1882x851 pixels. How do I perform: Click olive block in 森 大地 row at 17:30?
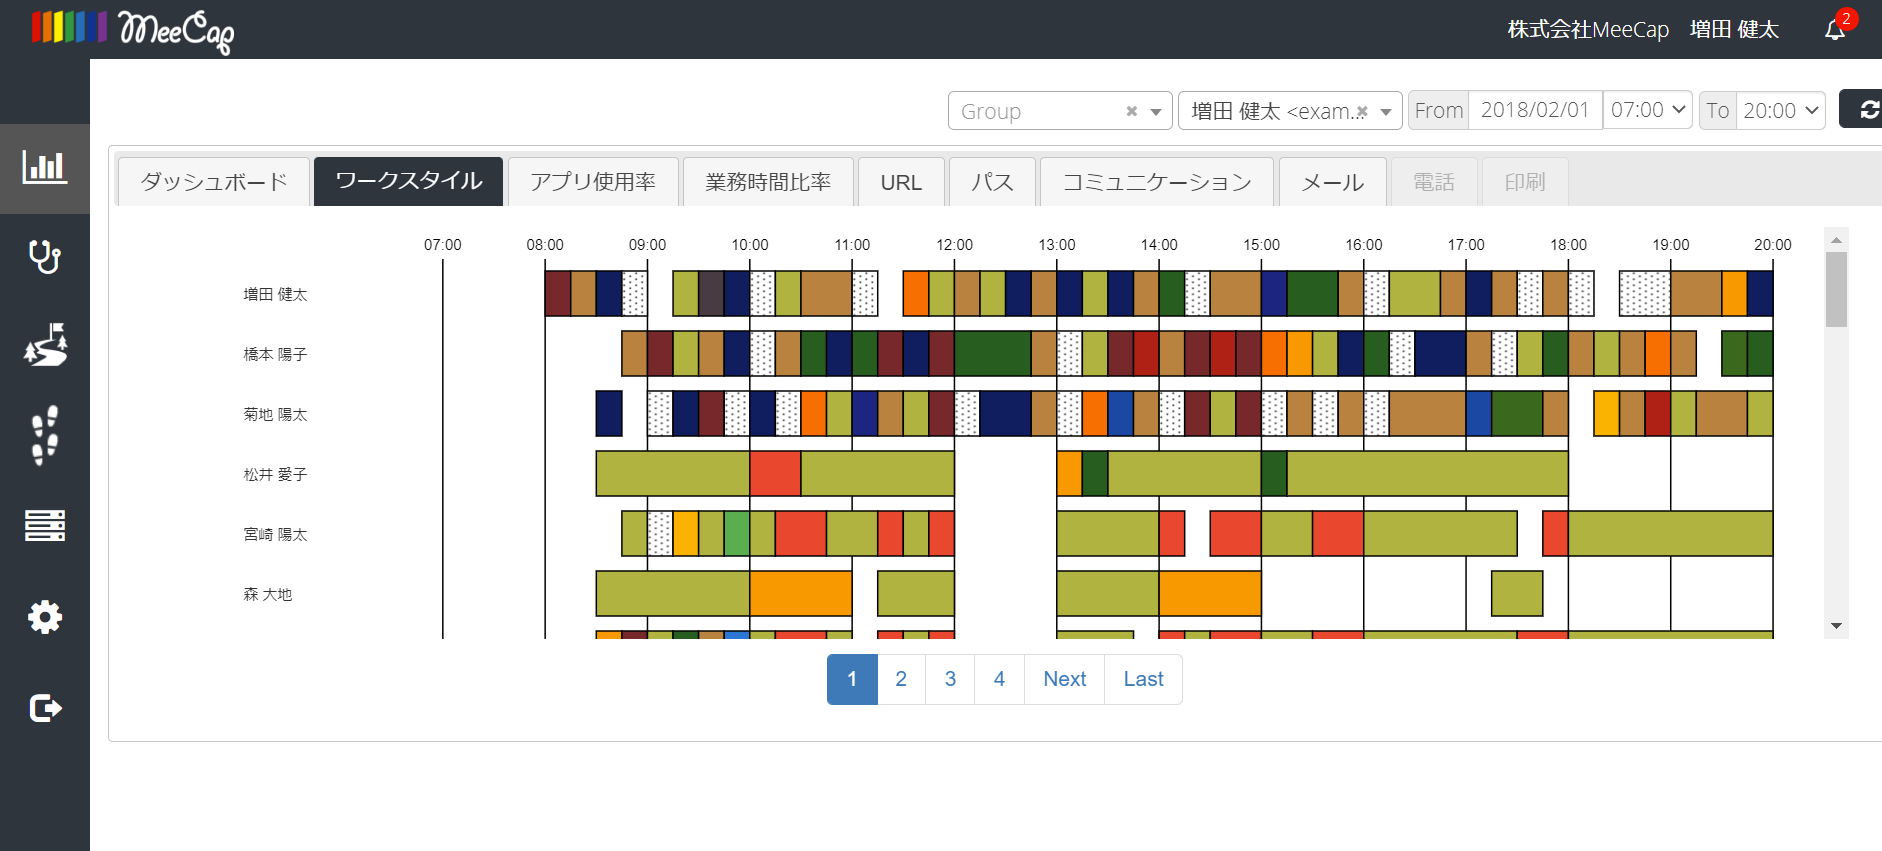pos(1517,594)
